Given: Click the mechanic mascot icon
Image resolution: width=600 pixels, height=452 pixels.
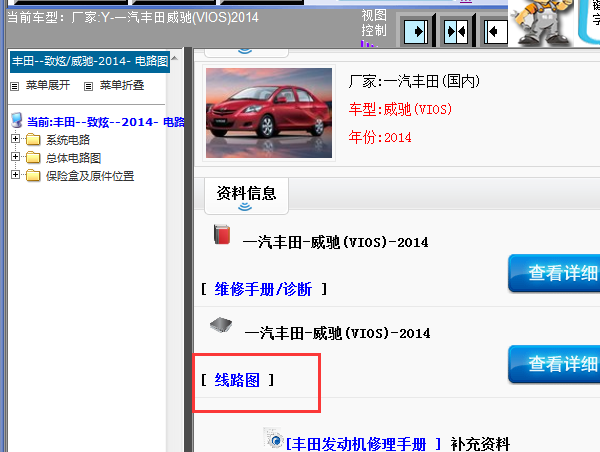Looking at the screenshot, I should (x=542, y=22).
